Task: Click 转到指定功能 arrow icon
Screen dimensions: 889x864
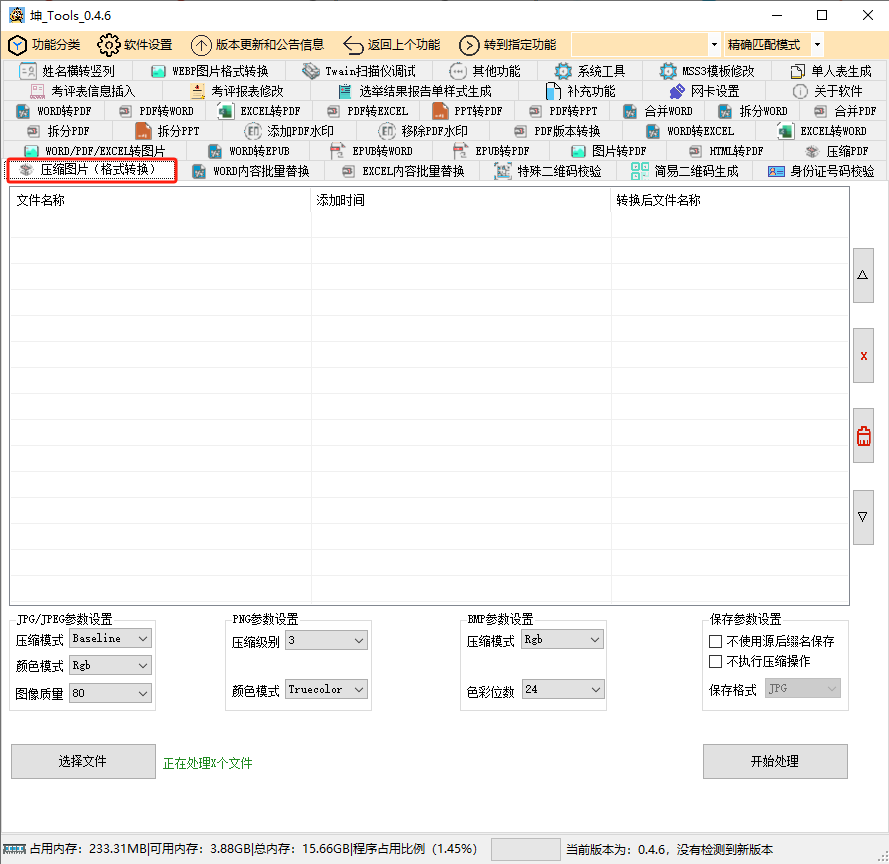Action: pos(469,45)
